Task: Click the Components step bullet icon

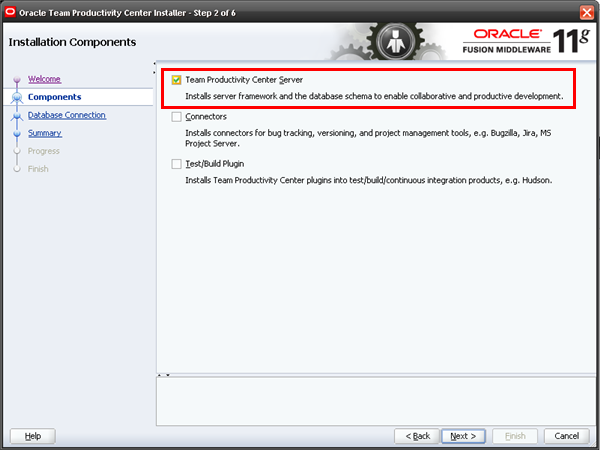Action: [16, 97]
